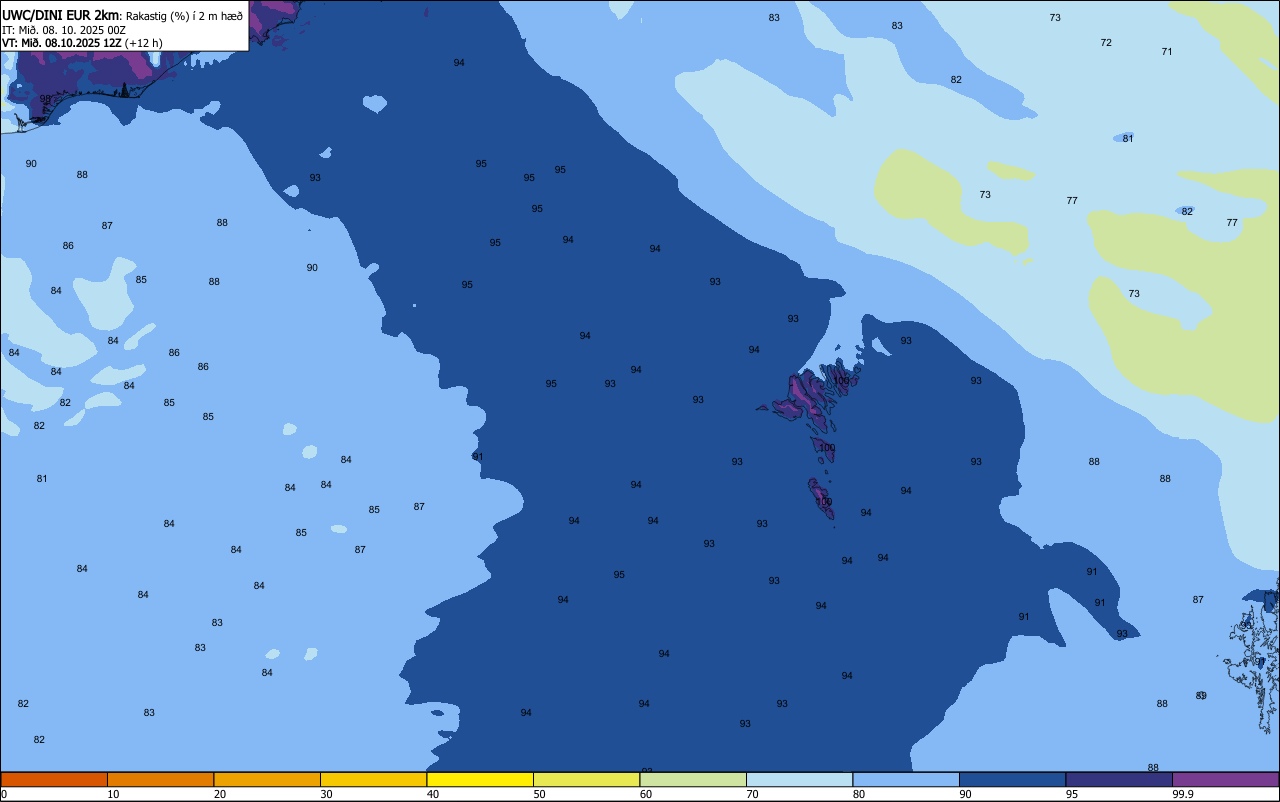Click the 50–60 pale yellow legend swatch
Screen dimensions: 1280x802
click(x=586, y=779)
